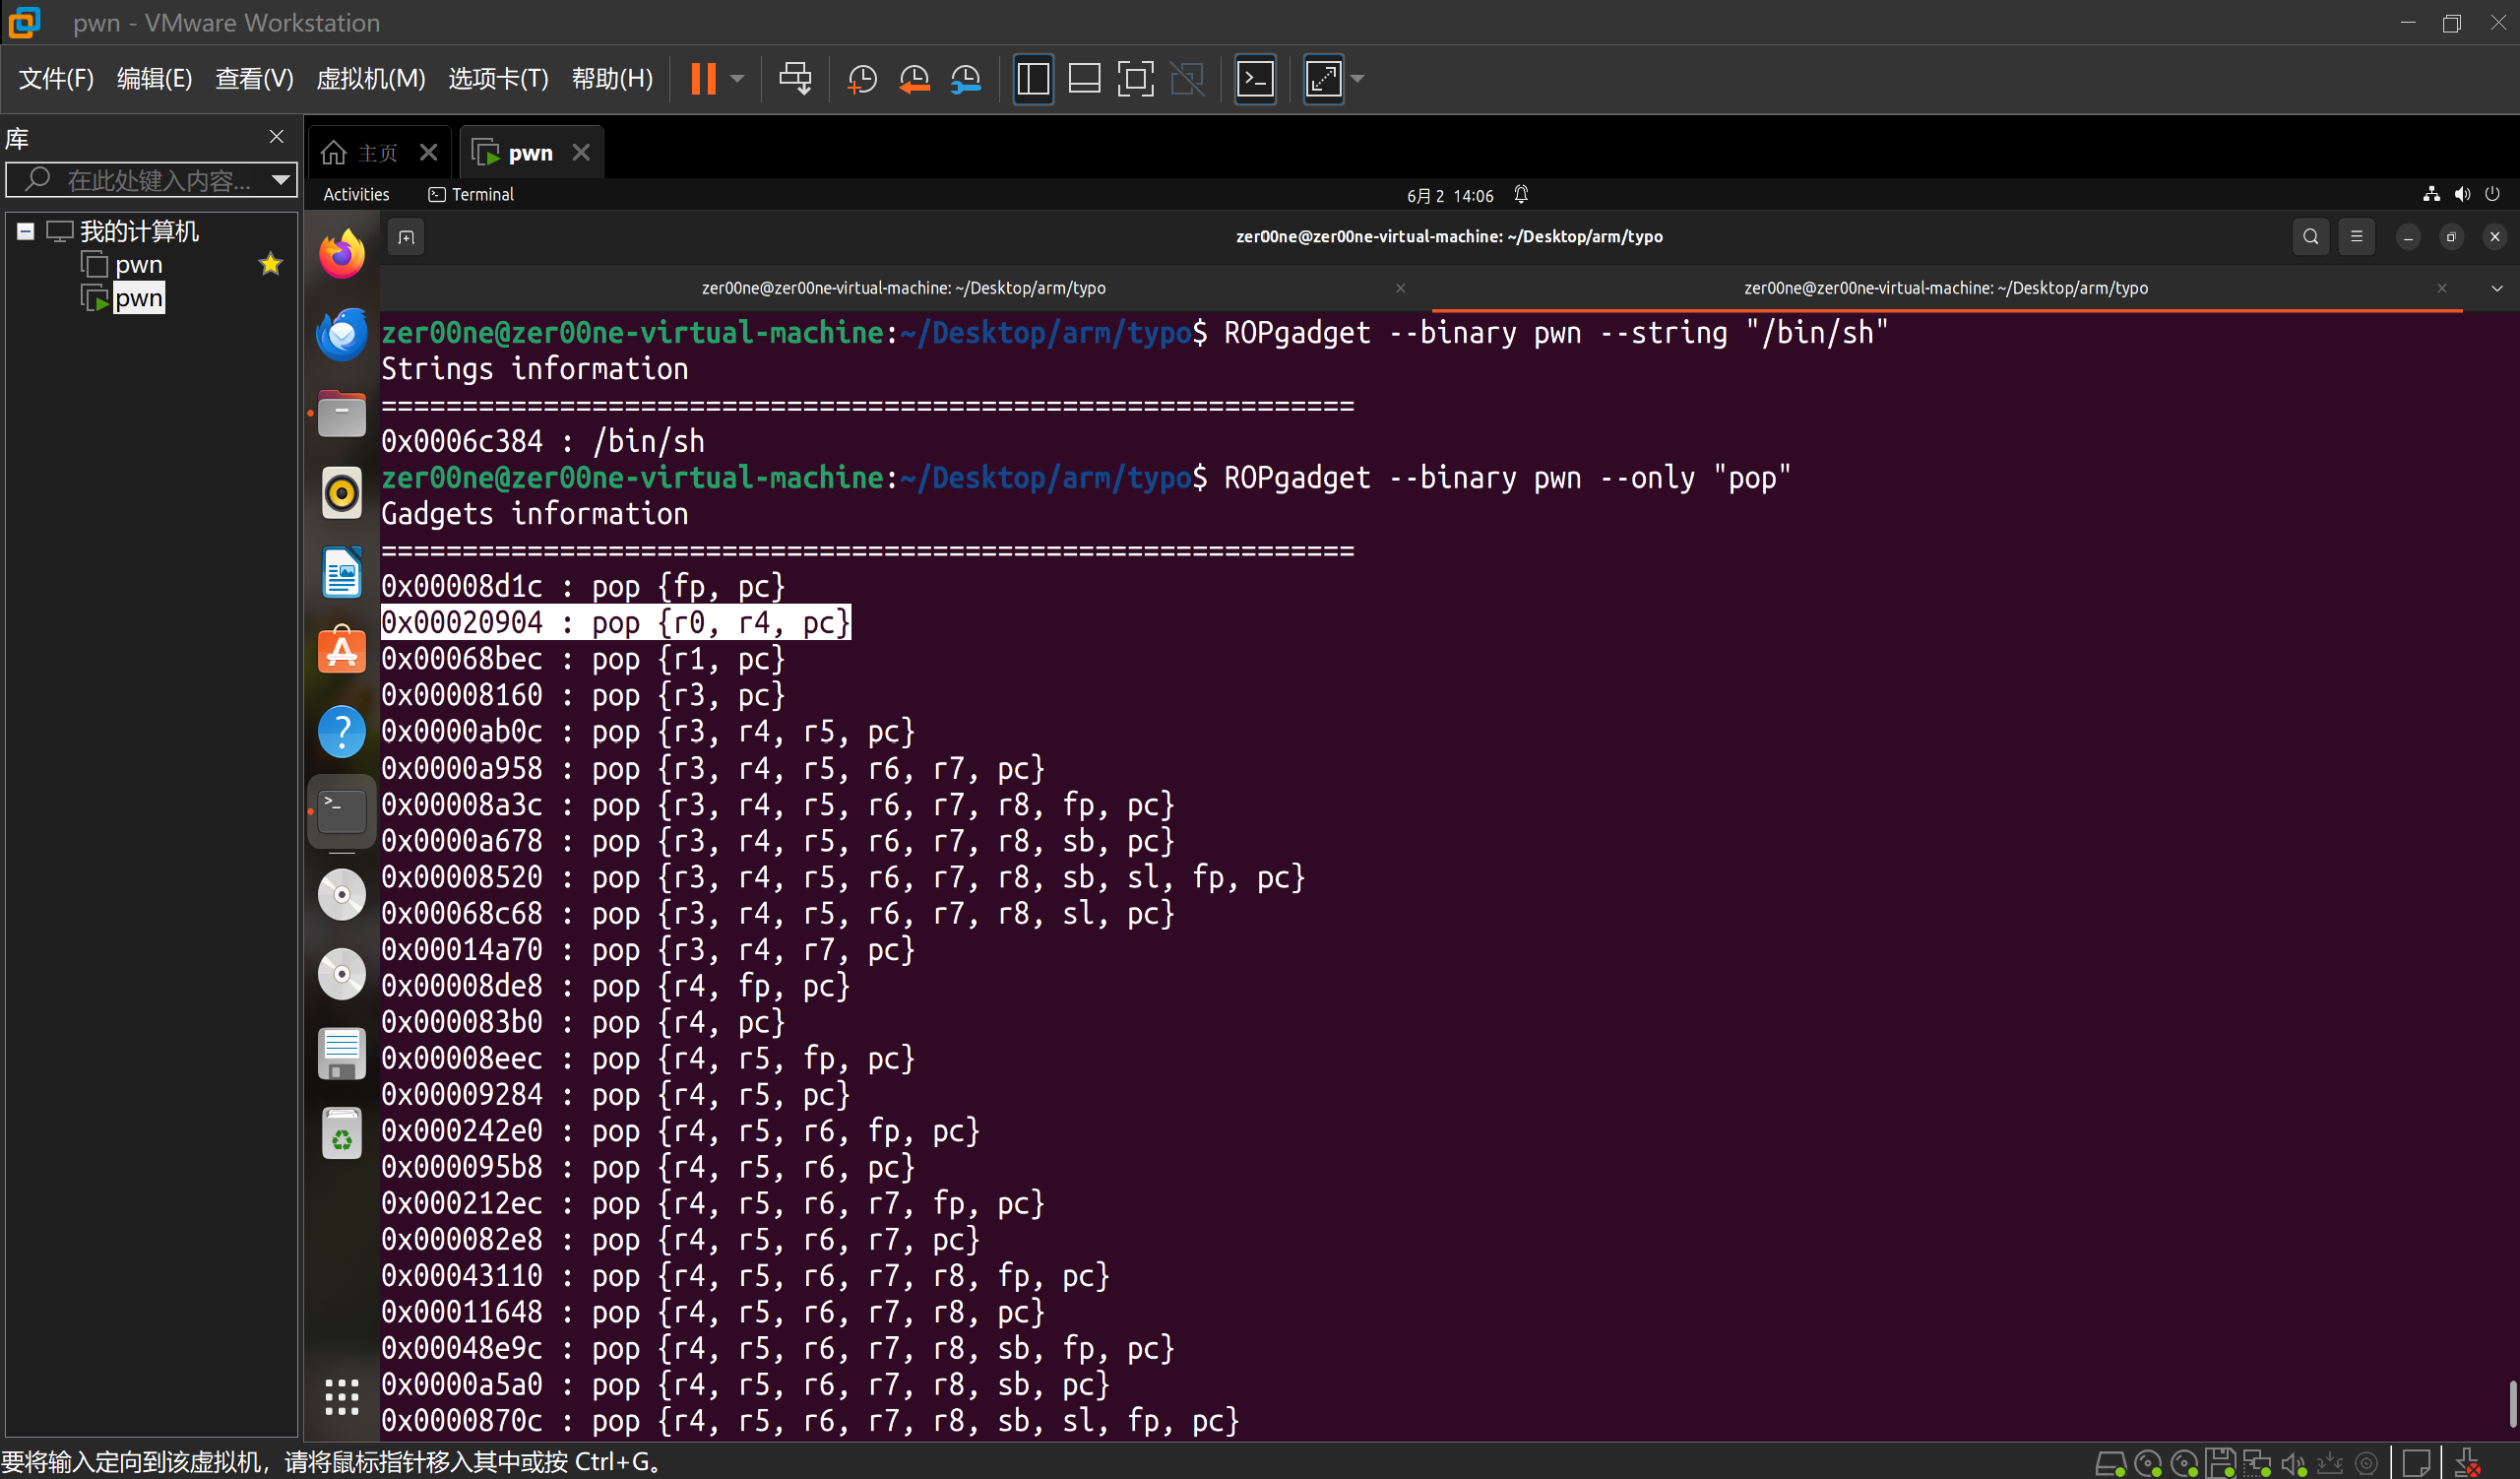Screen dimensions: 2520x1479
Task: Open the console view
Action: pyautogui.click(x=1255, y=78)
